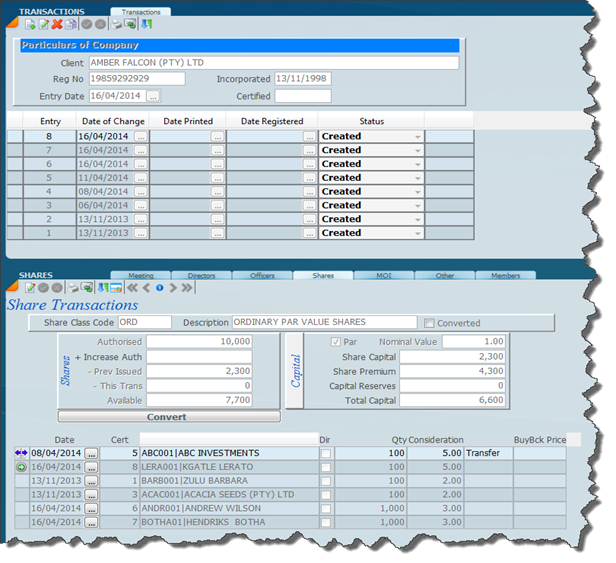This screenshot has height=563, width=616.
Task: Toggle the Par checkbox in Capital section
Action: (335, 342)
